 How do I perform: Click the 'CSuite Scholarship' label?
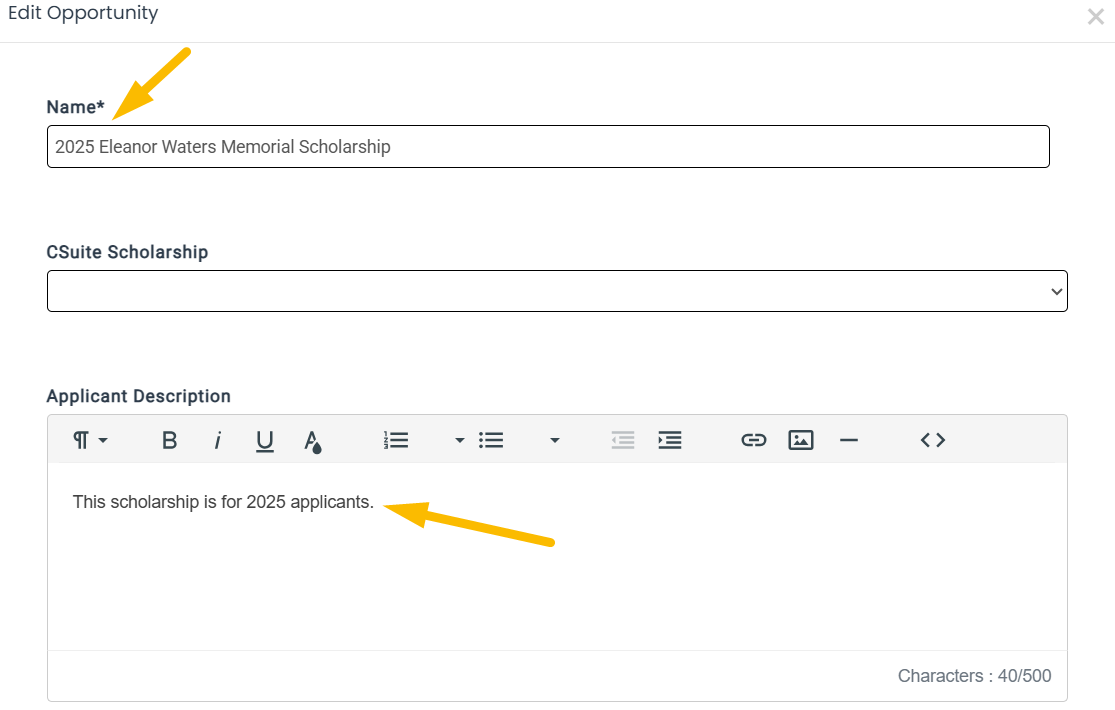click(127, 252)
